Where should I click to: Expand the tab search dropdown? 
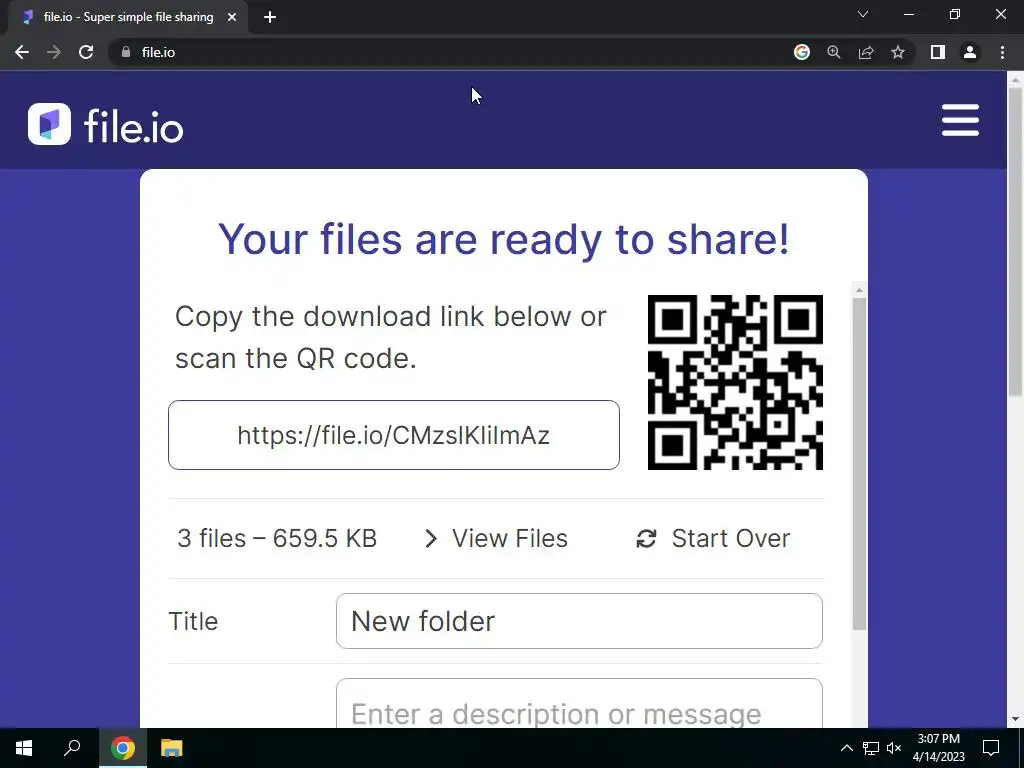pos(863,14)
